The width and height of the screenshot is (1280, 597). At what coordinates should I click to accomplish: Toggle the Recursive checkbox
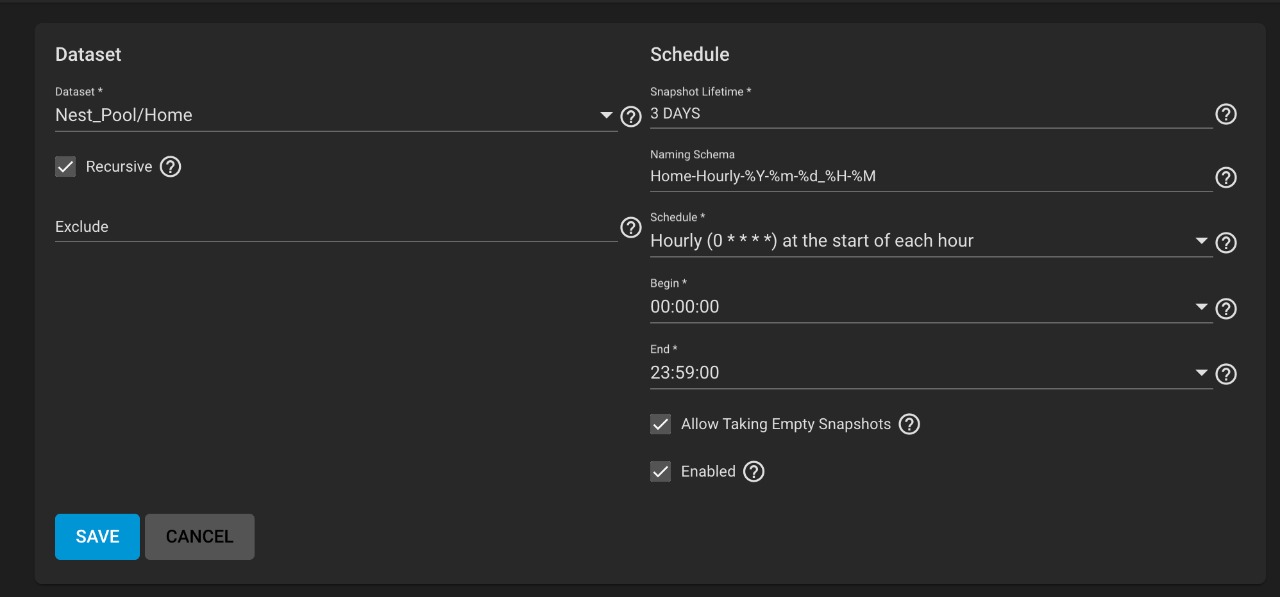pyautogui.click(x=66, y=167)
